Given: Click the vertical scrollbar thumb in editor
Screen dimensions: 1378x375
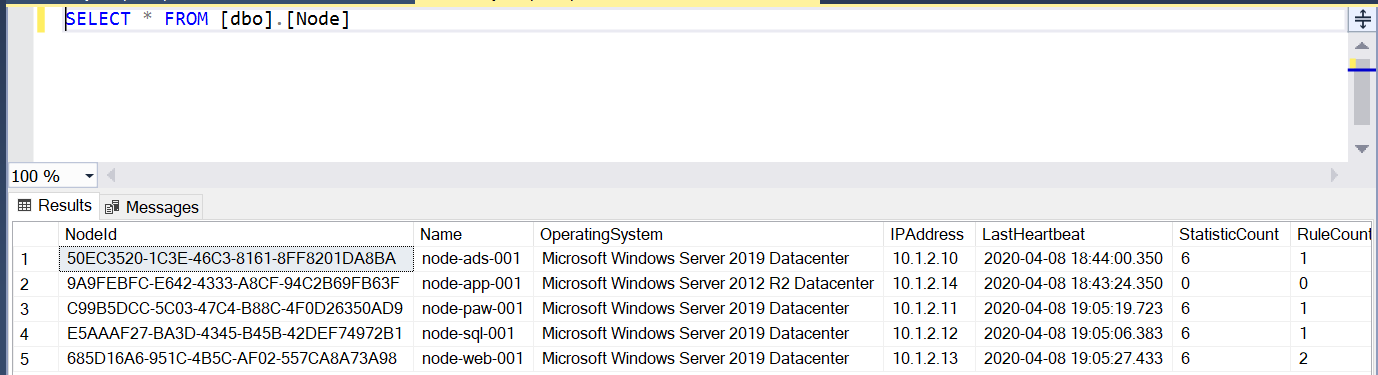Looking at the screenshot, I should pyautogui.click(x=1361, y=92).
